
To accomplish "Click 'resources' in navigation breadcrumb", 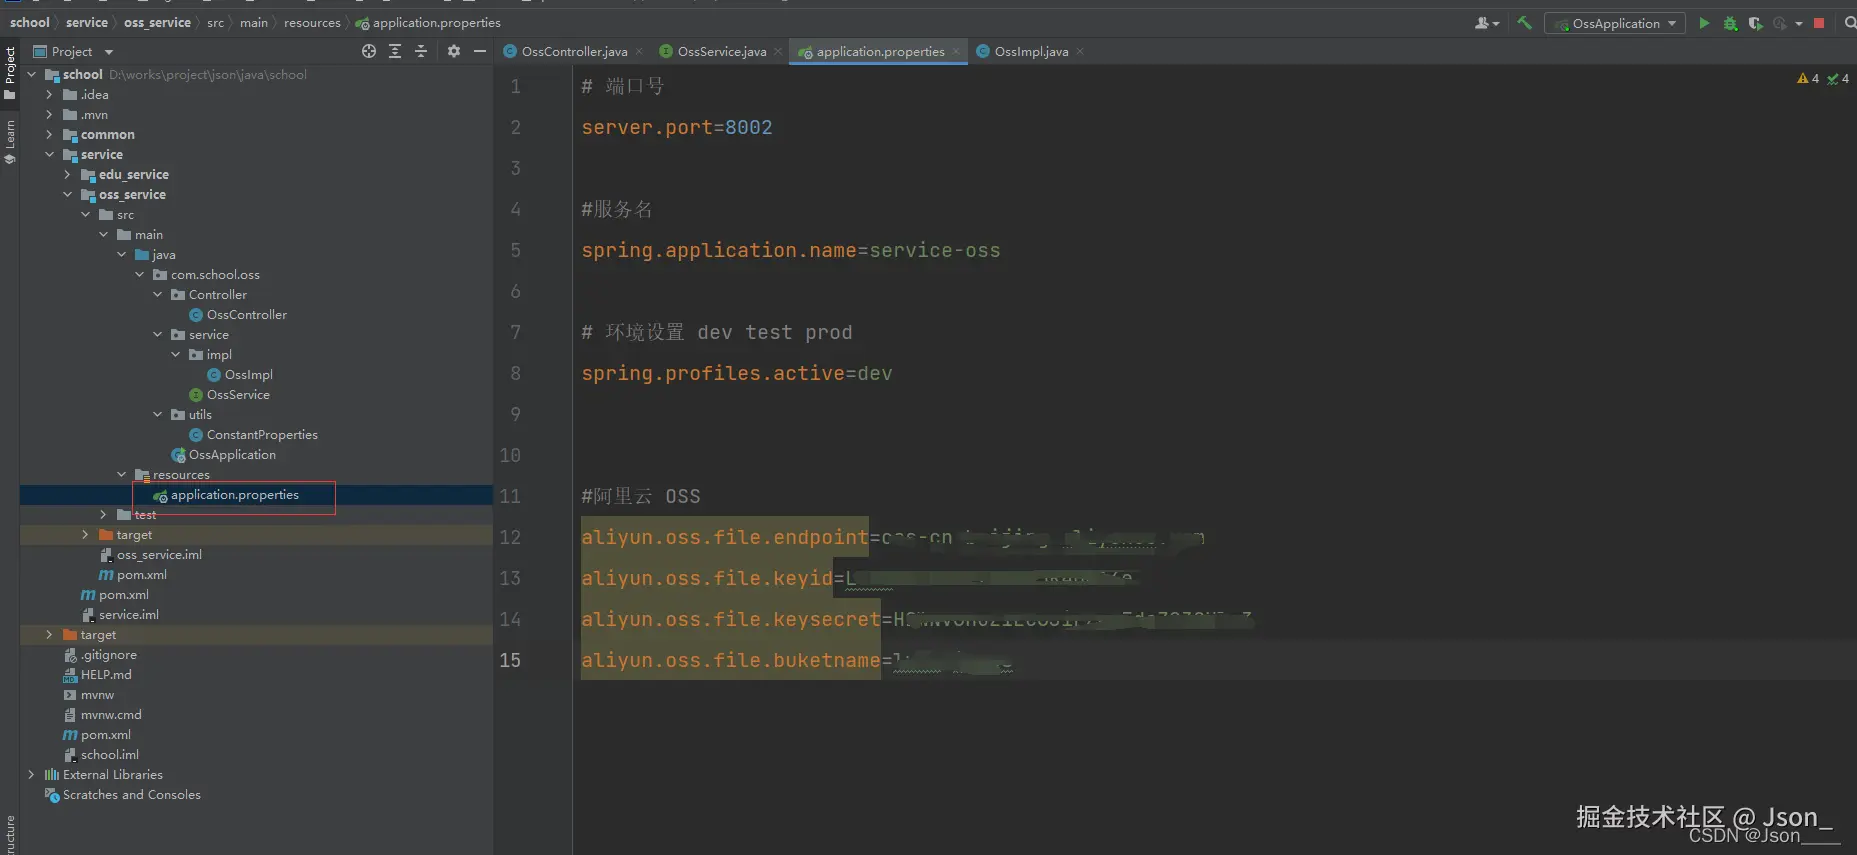I will (x=312, y=22).
